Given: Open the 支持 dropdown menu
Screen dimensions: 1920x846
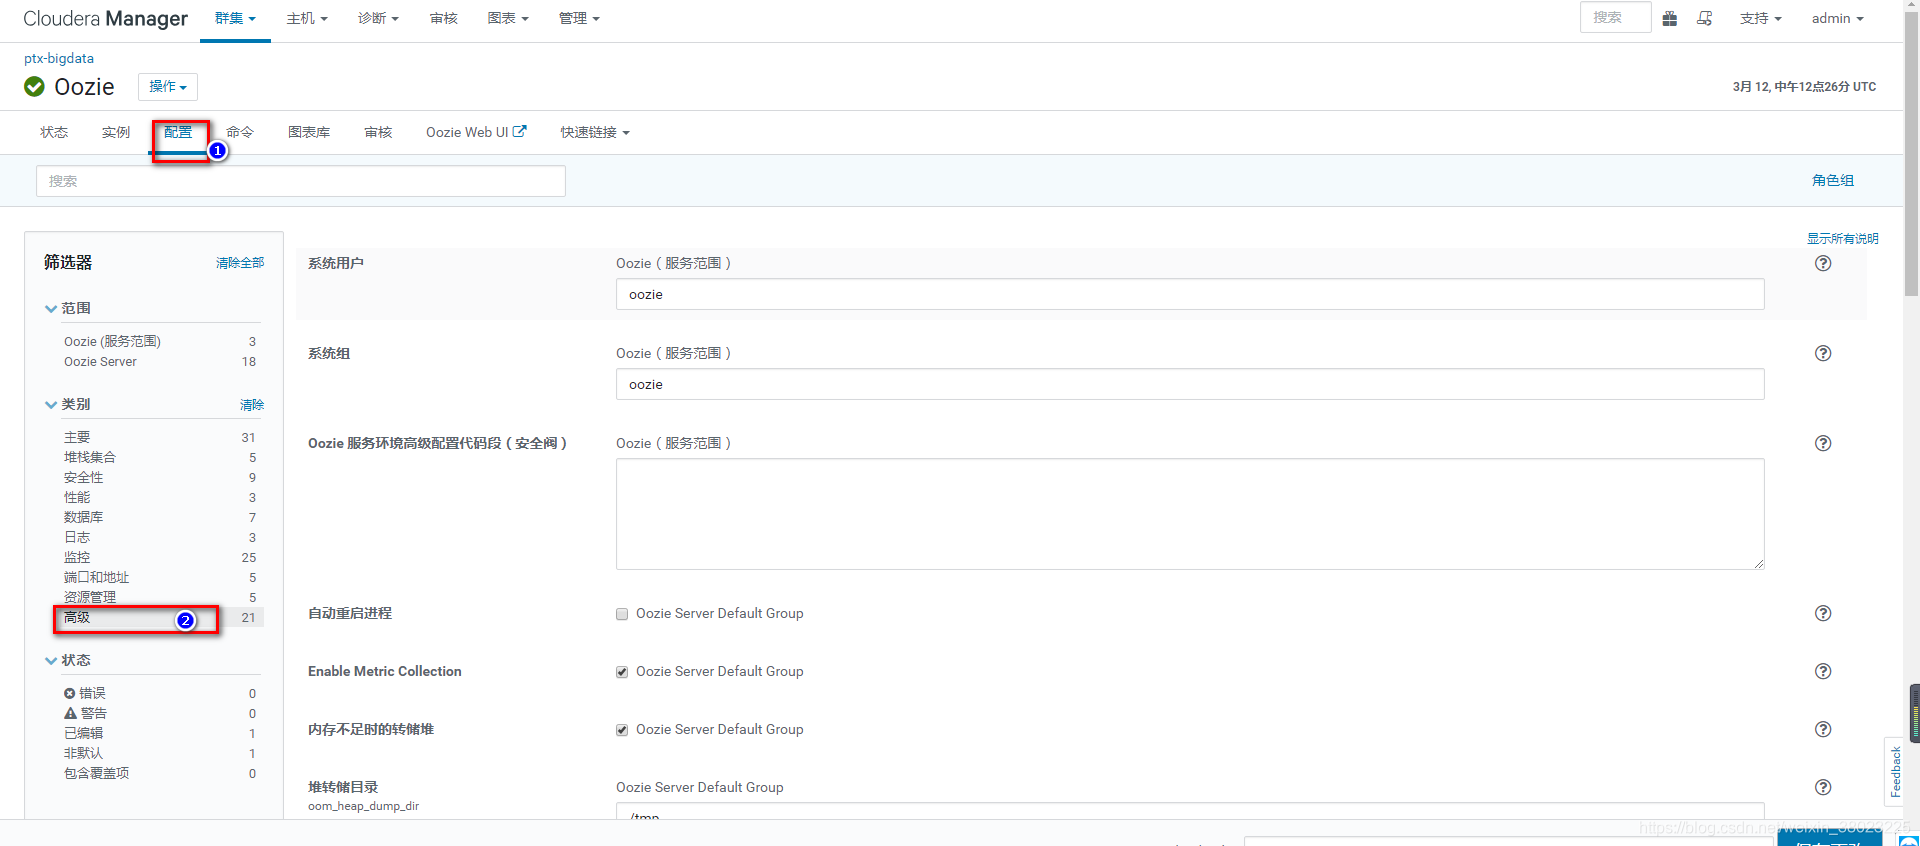Looking at the screenshot, I should pyautogui.click(x=1761, y=19).
